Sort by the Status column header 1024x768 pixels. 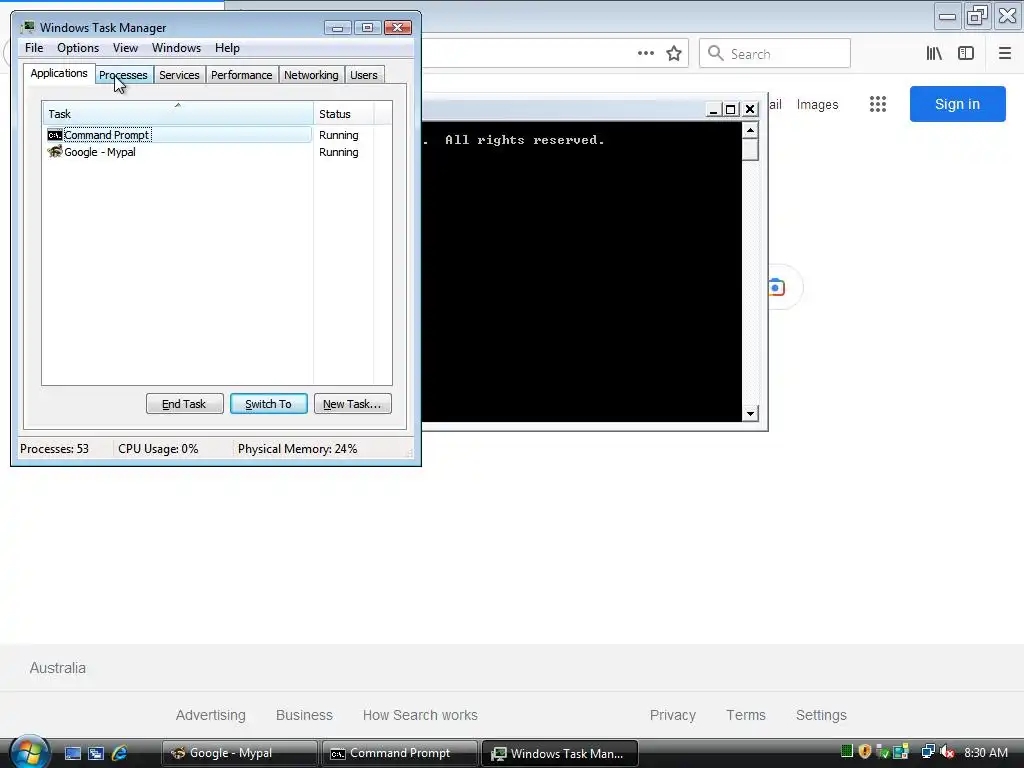click(x=344, y=114)
